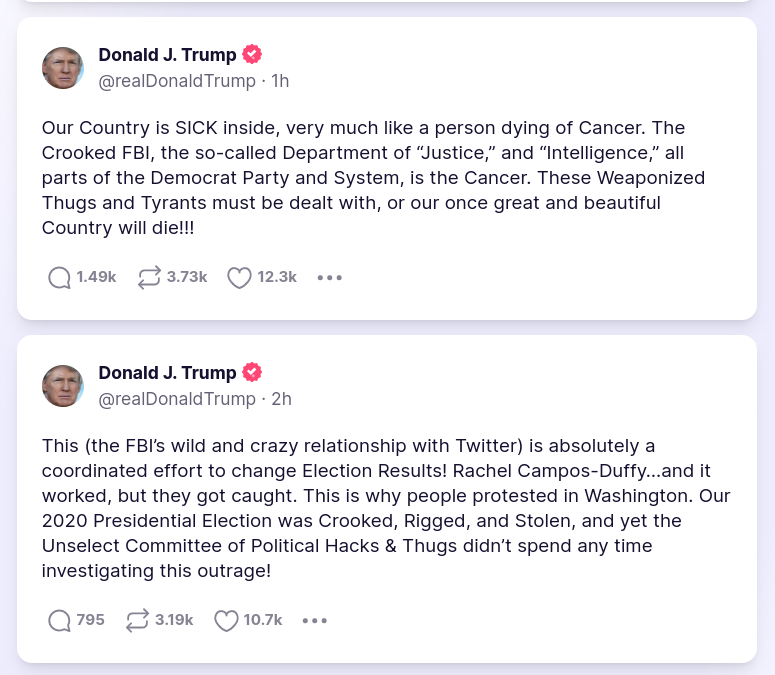Click Donald J. Trump name on 2h post
The width and height of the screenshot is (775, 675).
(x=167, y=372)
